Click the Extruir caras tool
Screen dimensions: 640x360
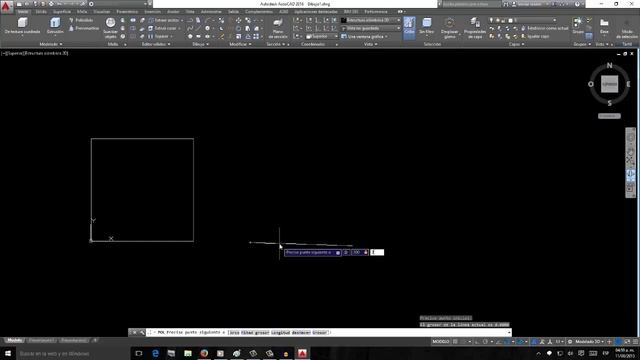tap(163, 28)
